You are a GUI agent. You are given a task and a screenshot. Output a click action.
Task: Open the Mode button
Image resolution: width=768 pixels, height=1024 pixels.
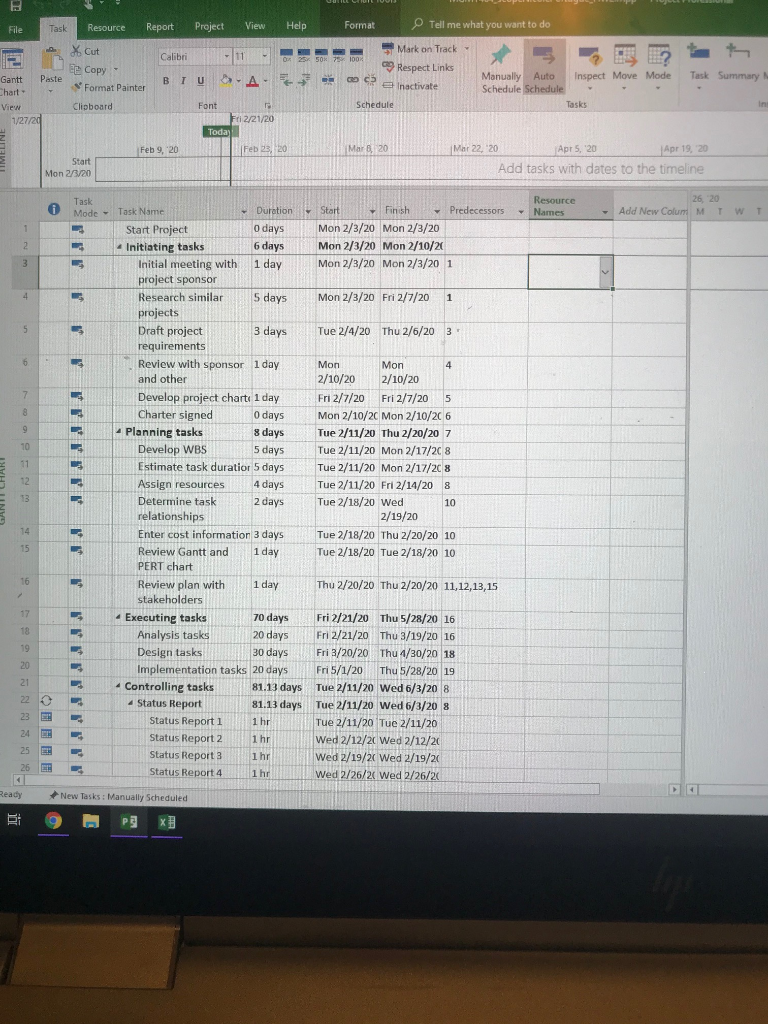coord(658,67)
